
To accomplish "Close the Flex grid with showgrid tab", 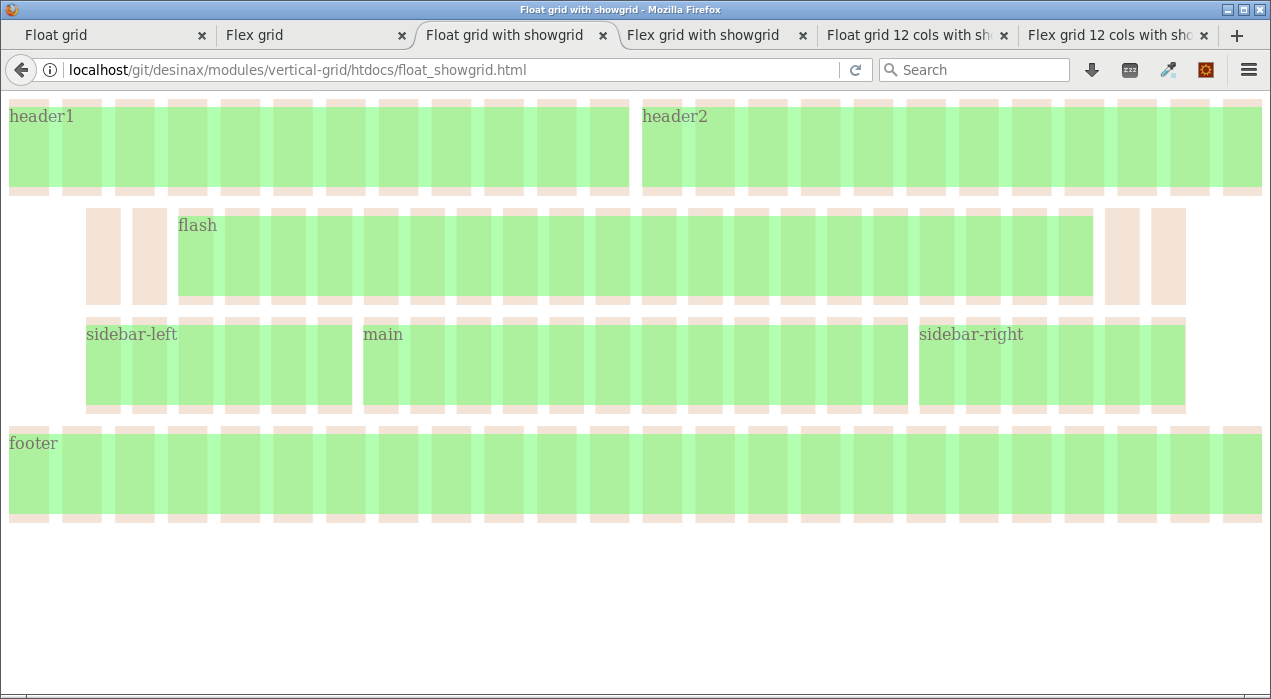I will coord(803,36).
